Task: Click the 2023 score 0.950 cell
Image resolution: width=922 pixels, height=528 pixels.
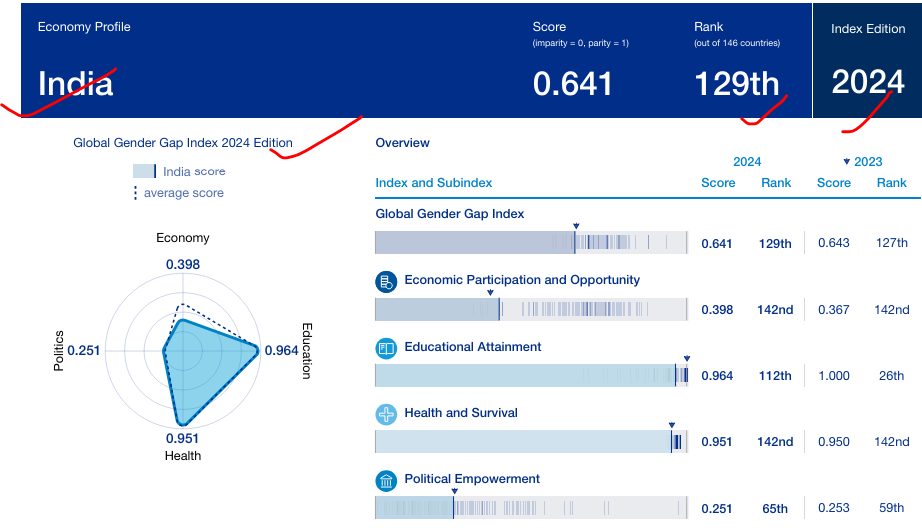Action: 834,442
